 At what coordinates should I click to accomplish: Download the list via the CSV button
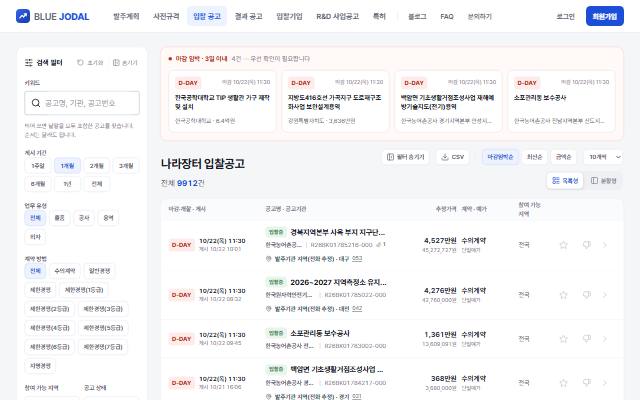[453, 157]
